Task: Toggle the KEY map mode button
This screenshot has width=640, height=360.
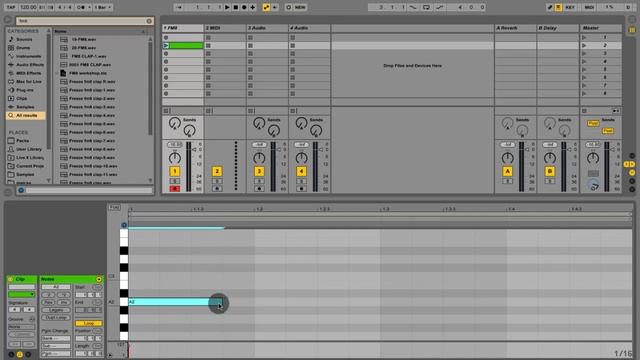Action: (570, 7)
